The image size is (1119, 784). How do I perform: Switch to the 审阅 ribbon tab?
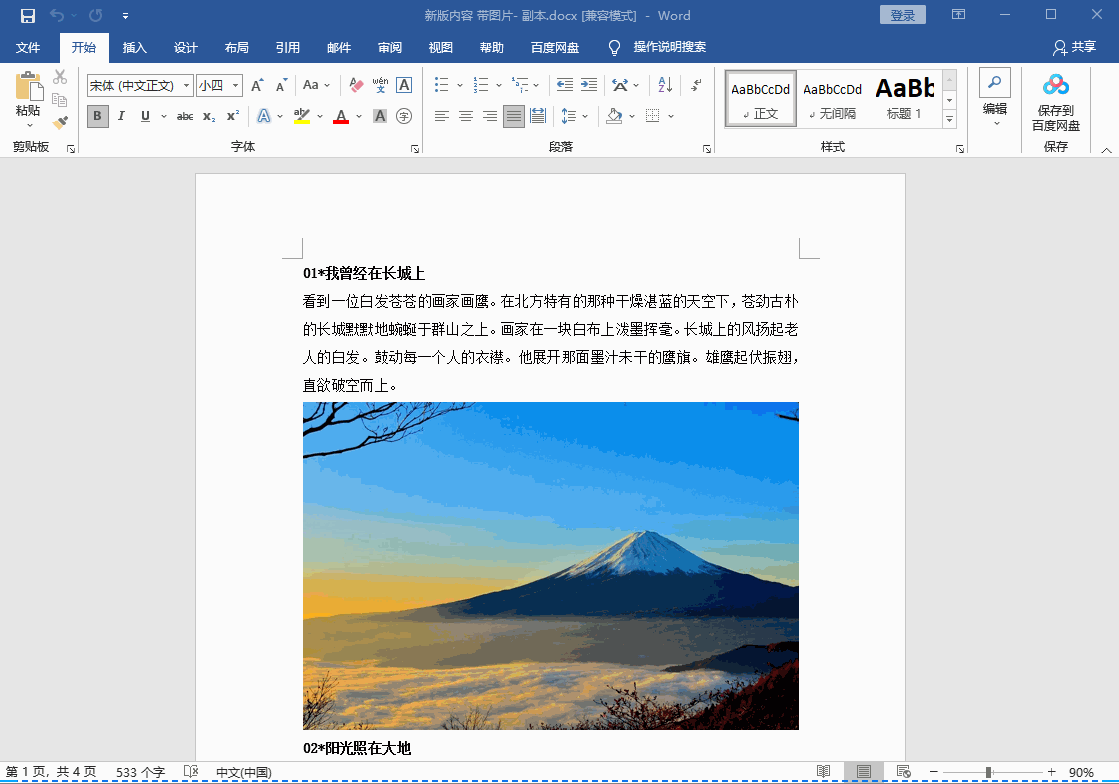[x=389, y=47]
